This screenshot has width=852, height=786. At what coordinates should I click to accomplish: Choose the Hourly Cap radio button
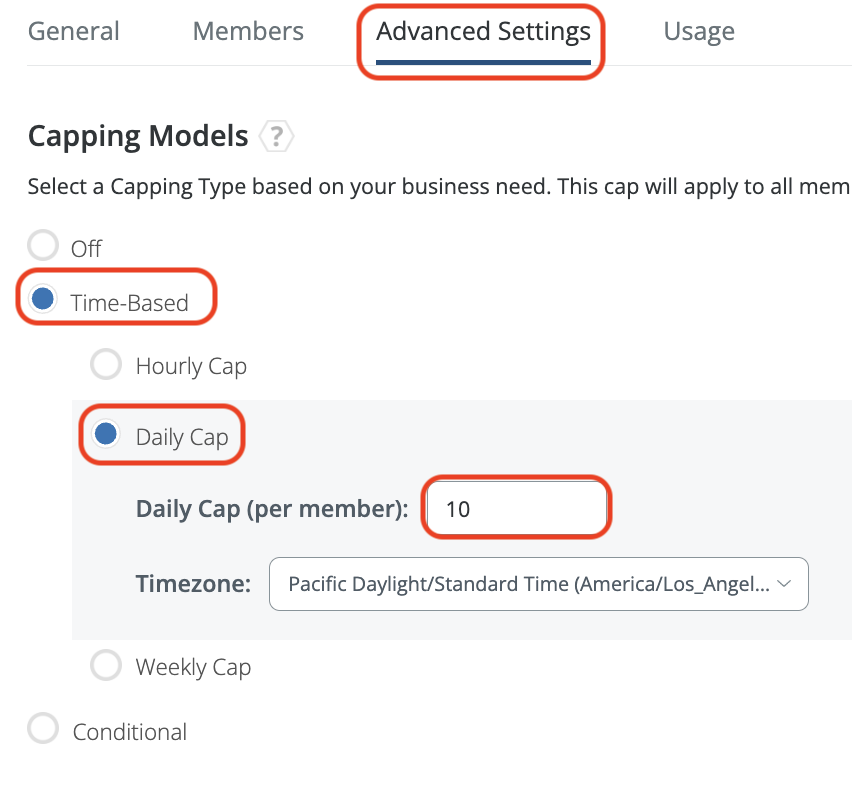(x=106, y=365)
